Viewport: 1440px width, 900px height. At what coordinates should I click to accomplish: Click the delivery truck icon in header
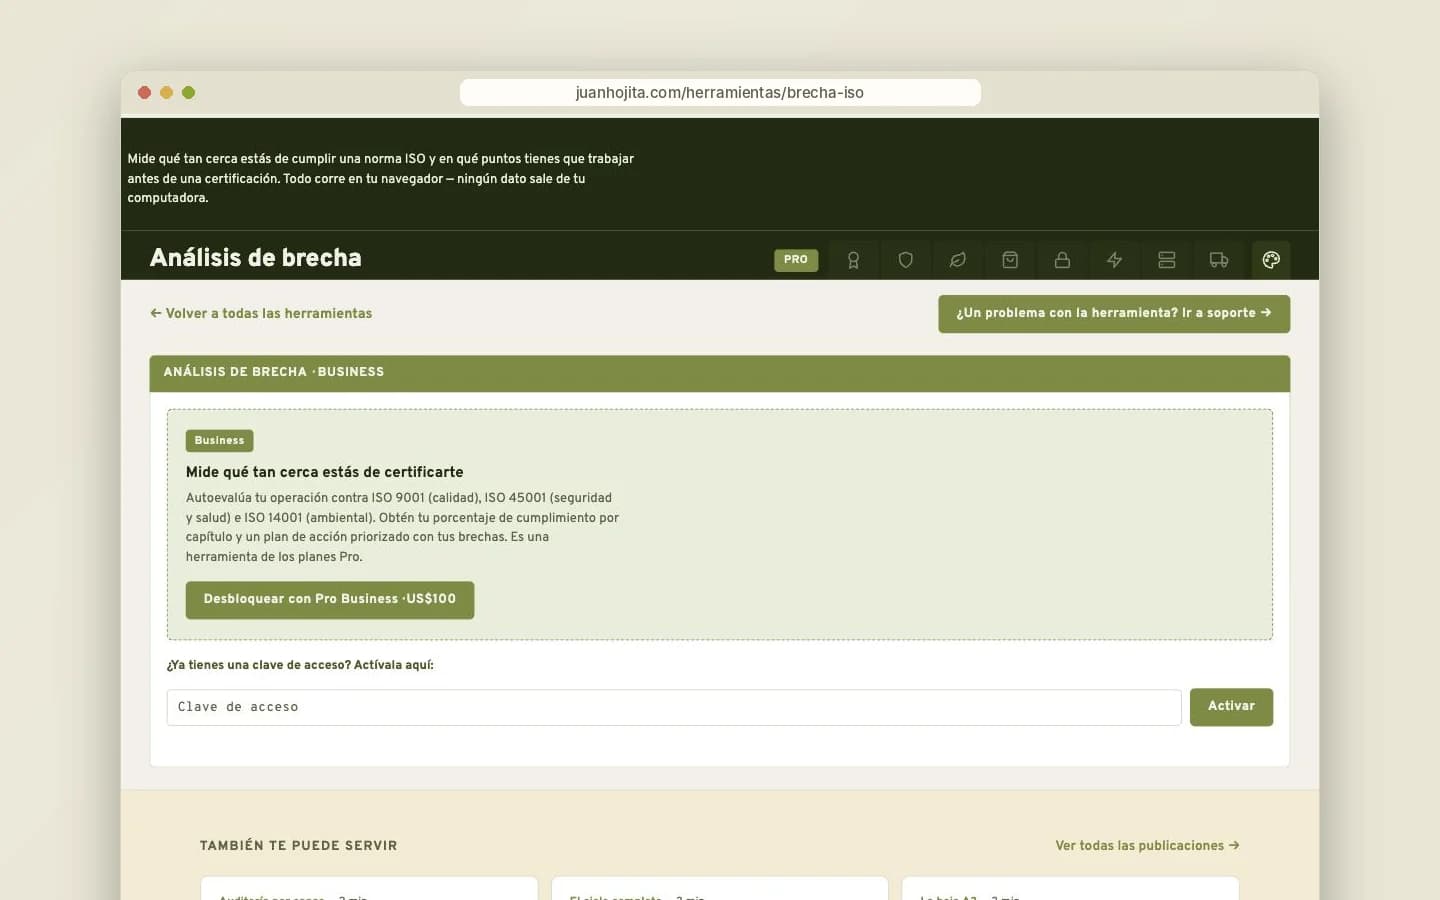1218,260
